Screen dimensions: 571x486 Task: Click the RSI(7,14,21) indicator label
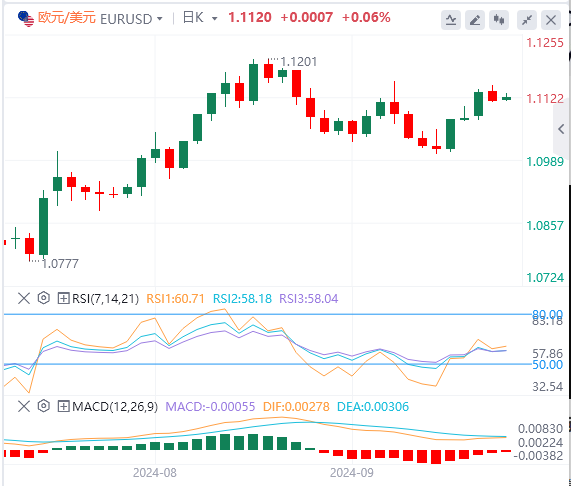coord(105,299)
